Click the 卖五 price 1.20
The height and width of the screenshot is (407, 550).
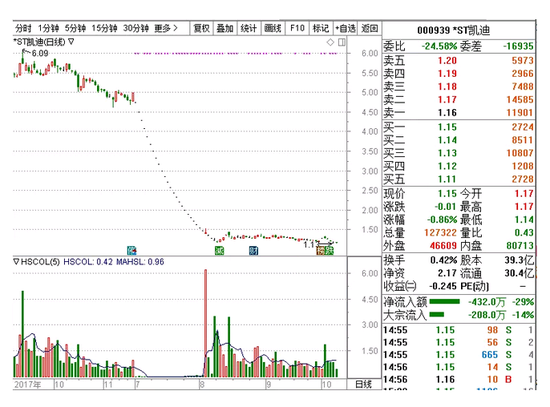(x=447, y=60)
